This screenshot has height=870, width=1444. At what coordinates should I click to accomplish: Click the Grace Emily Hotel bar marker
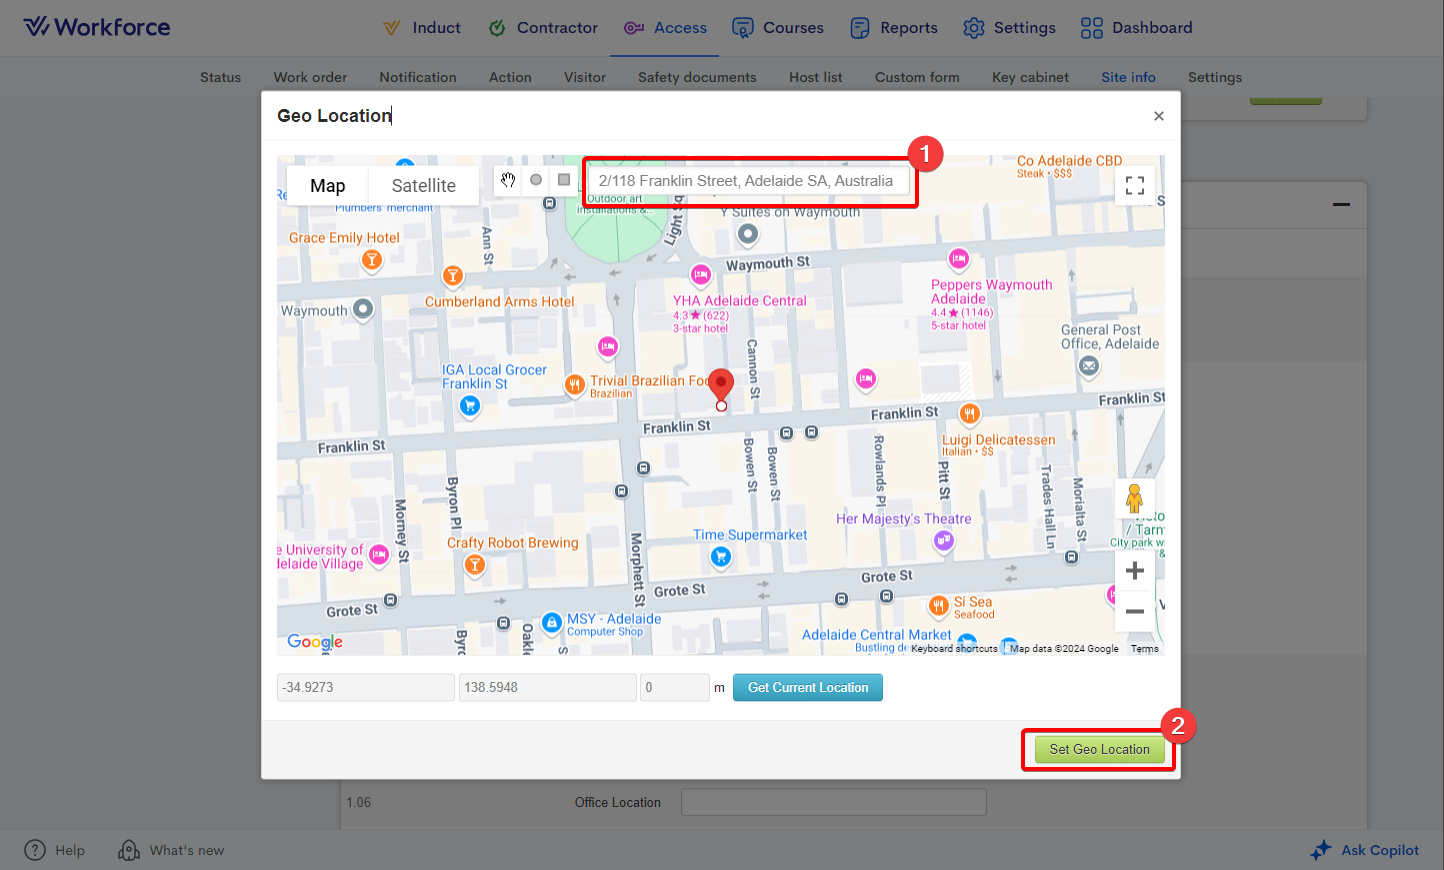click(372, 260)
